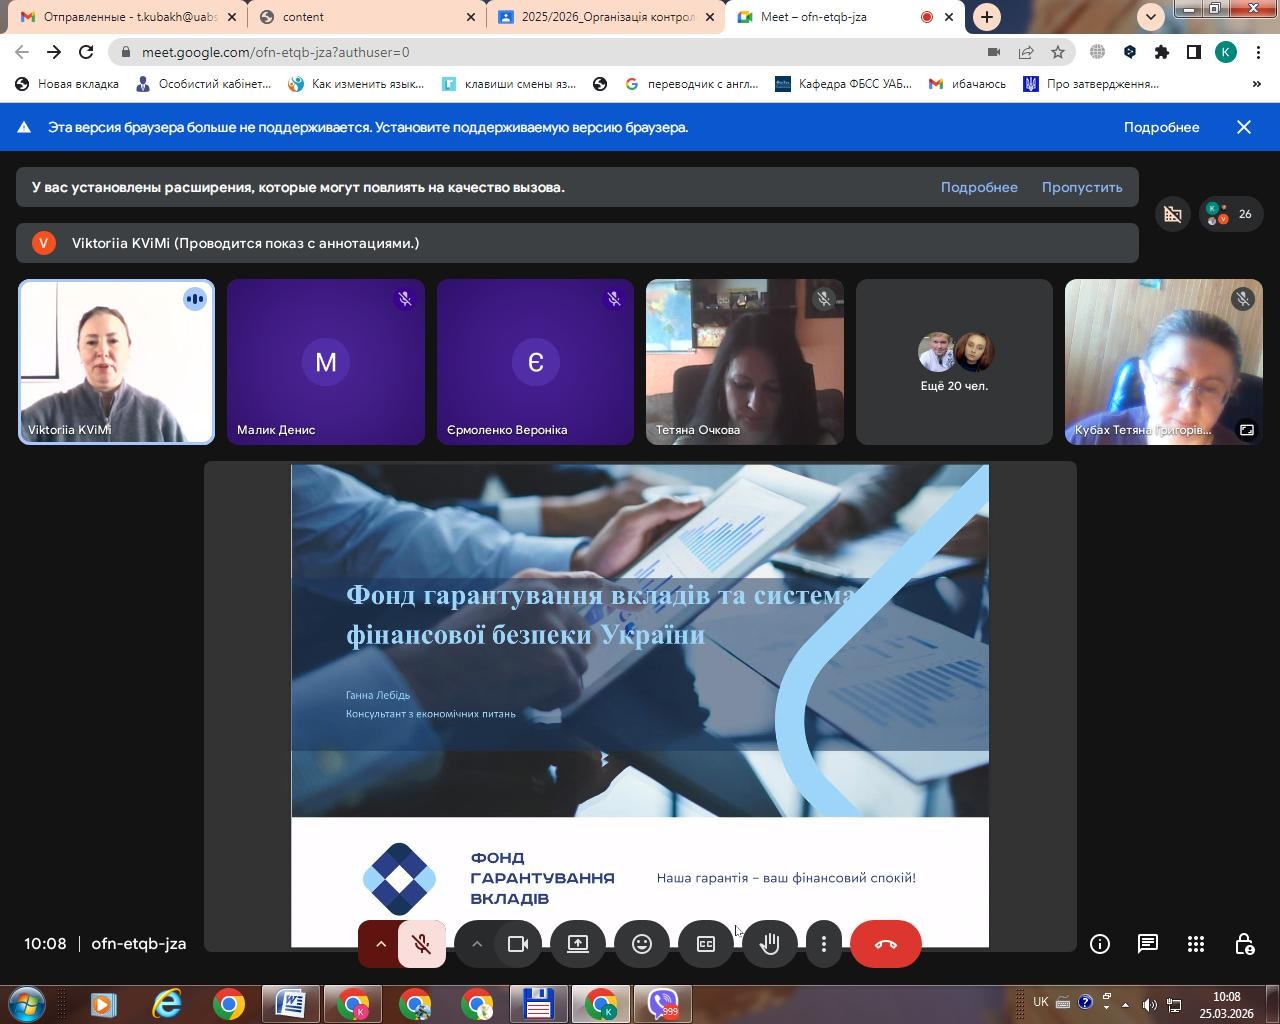Open meeting details info icon
1280x1024 pixels.
tap(1099, 944)
